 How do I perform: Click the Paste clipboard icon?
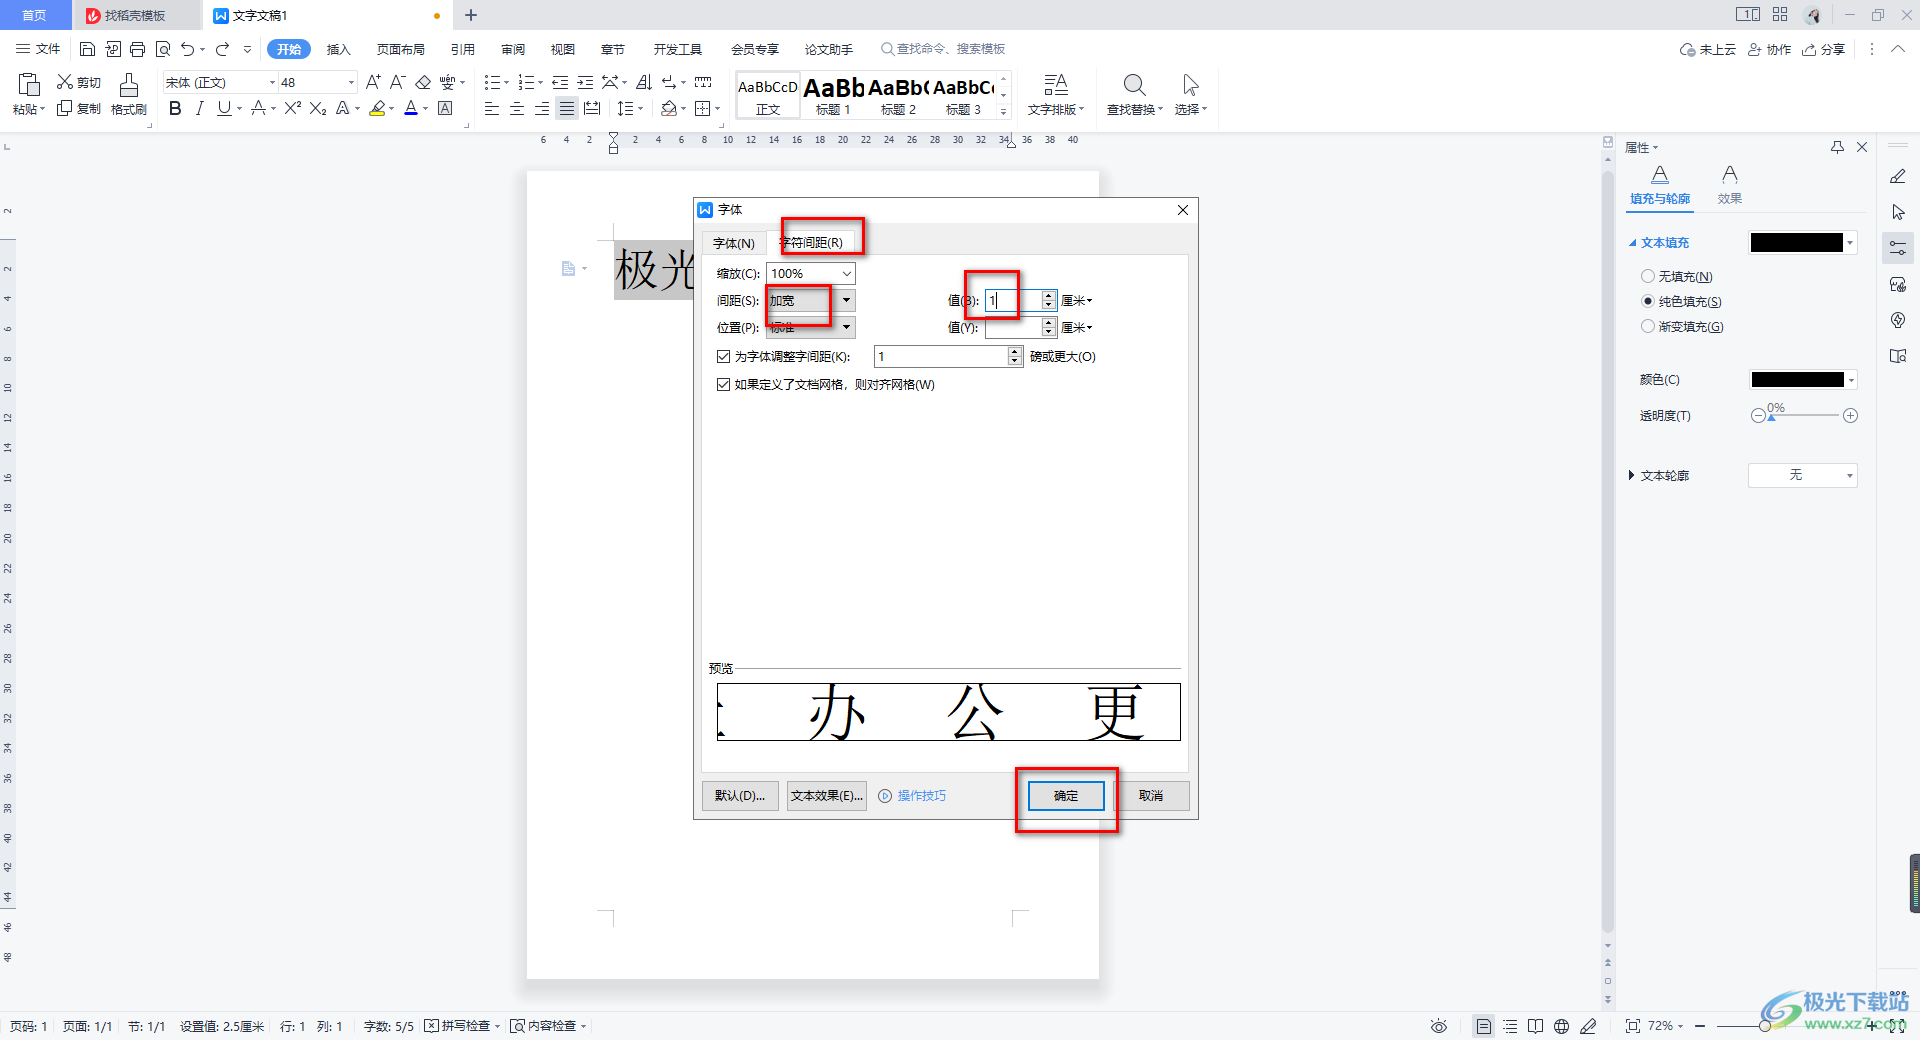(x=28, y=85)
